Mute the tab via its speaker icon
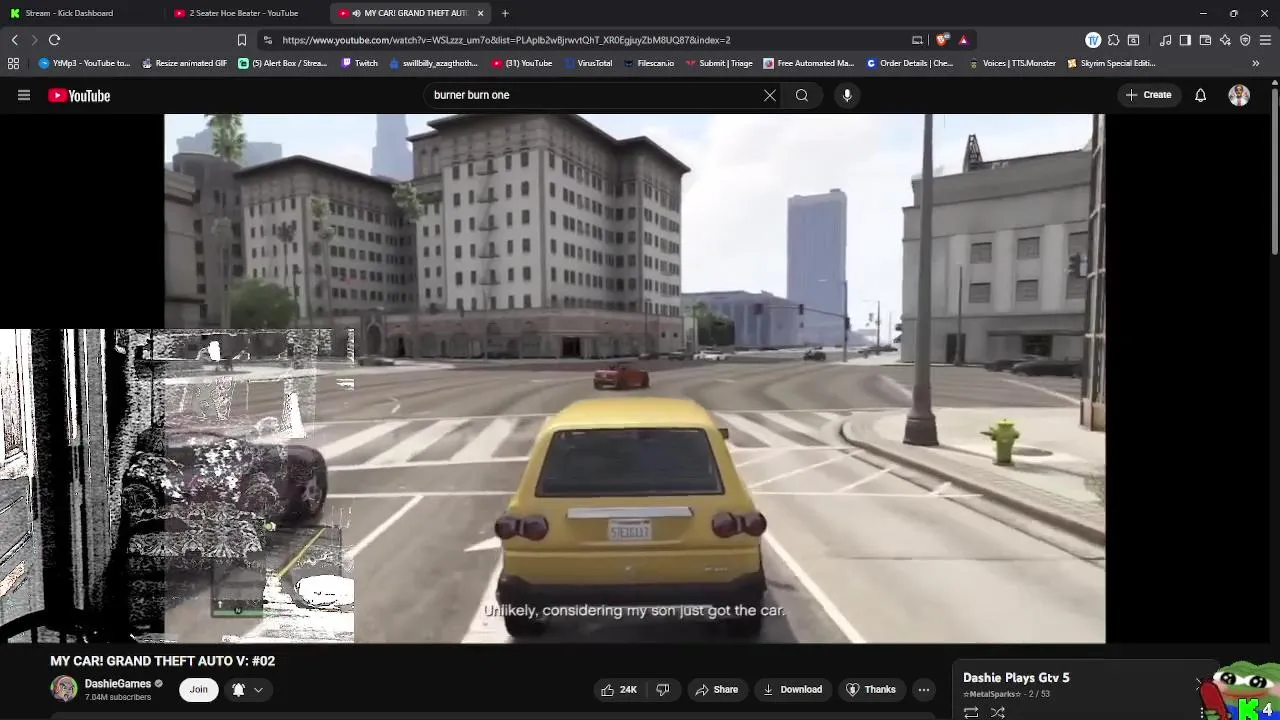This screenshot has height=720, width=1280. [356, 13]
